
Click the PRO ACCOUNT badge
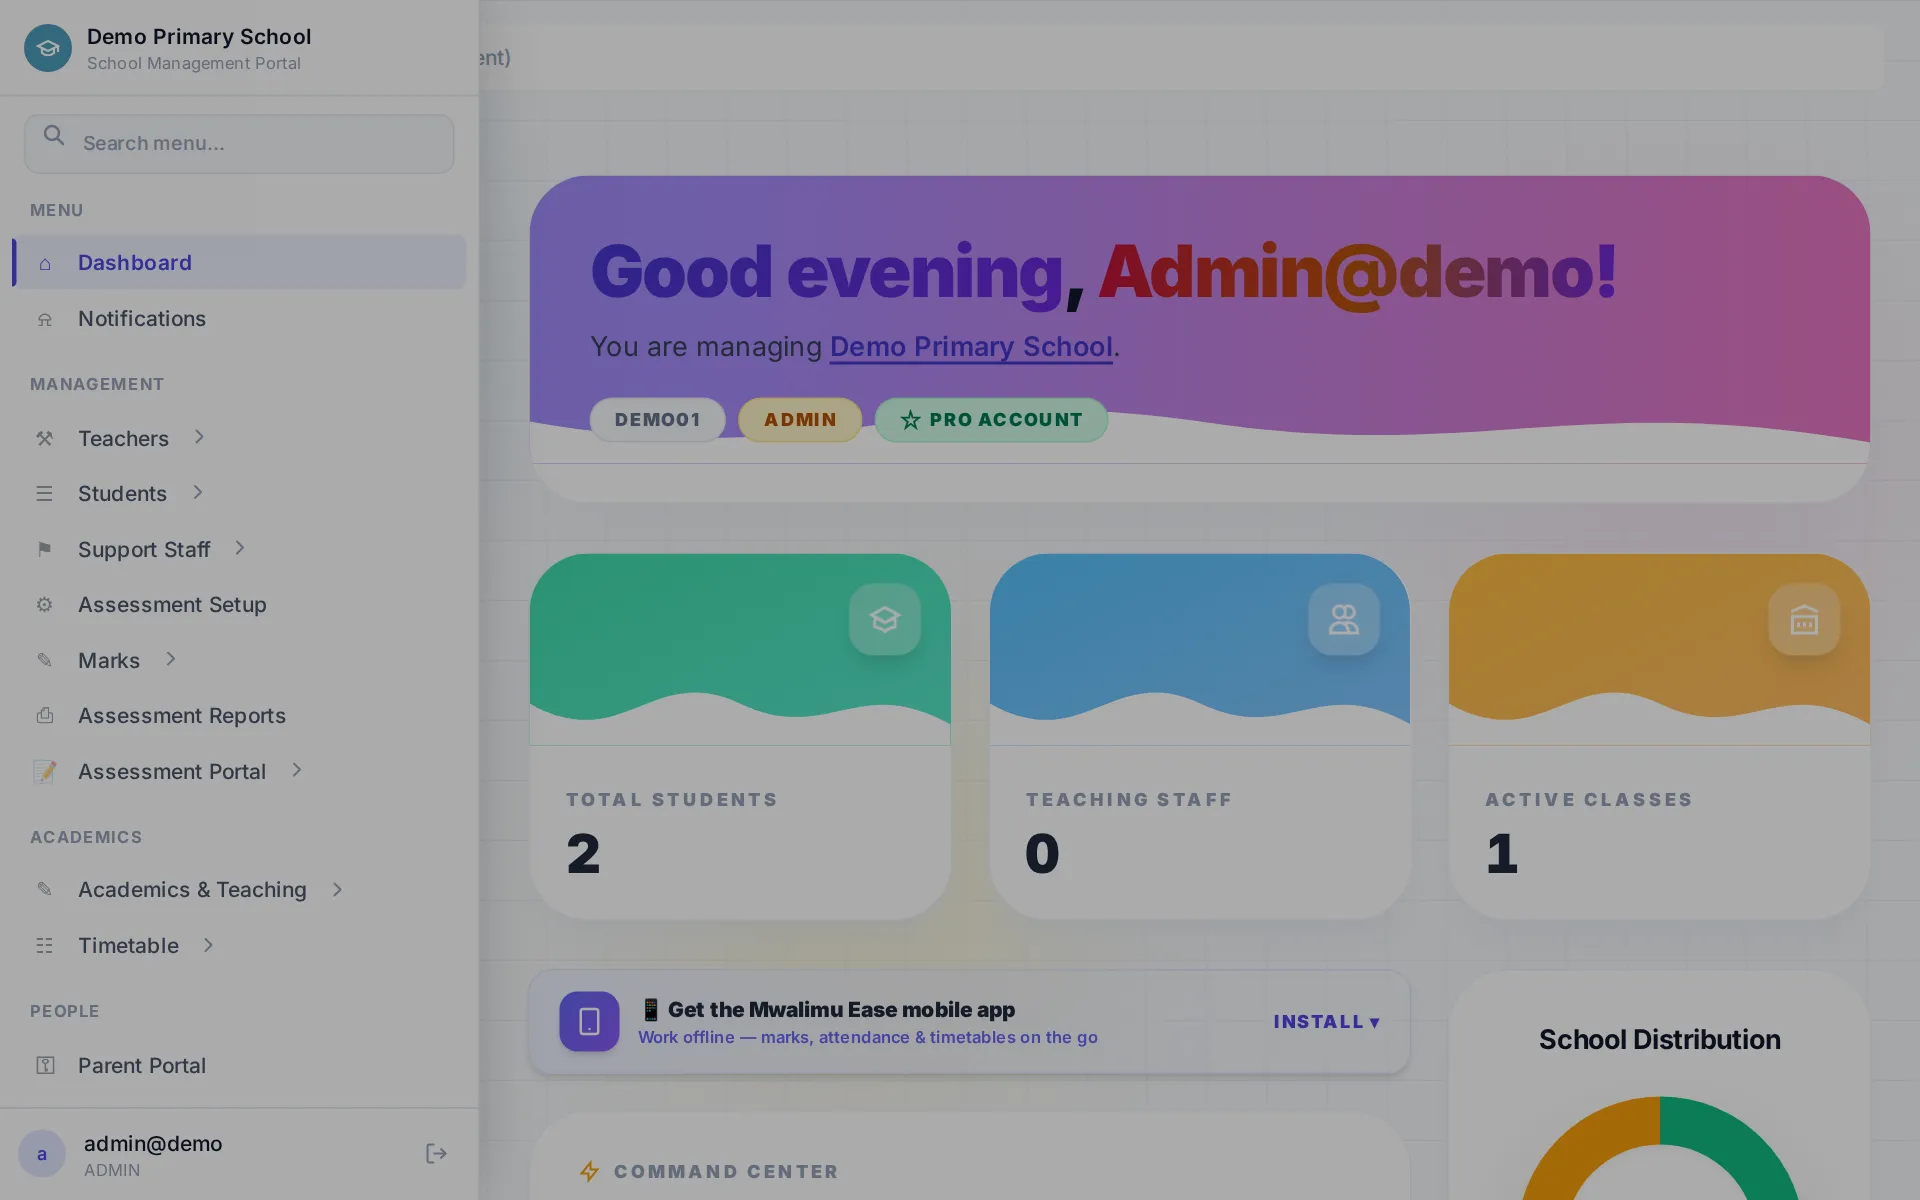(x=991, y=420)
